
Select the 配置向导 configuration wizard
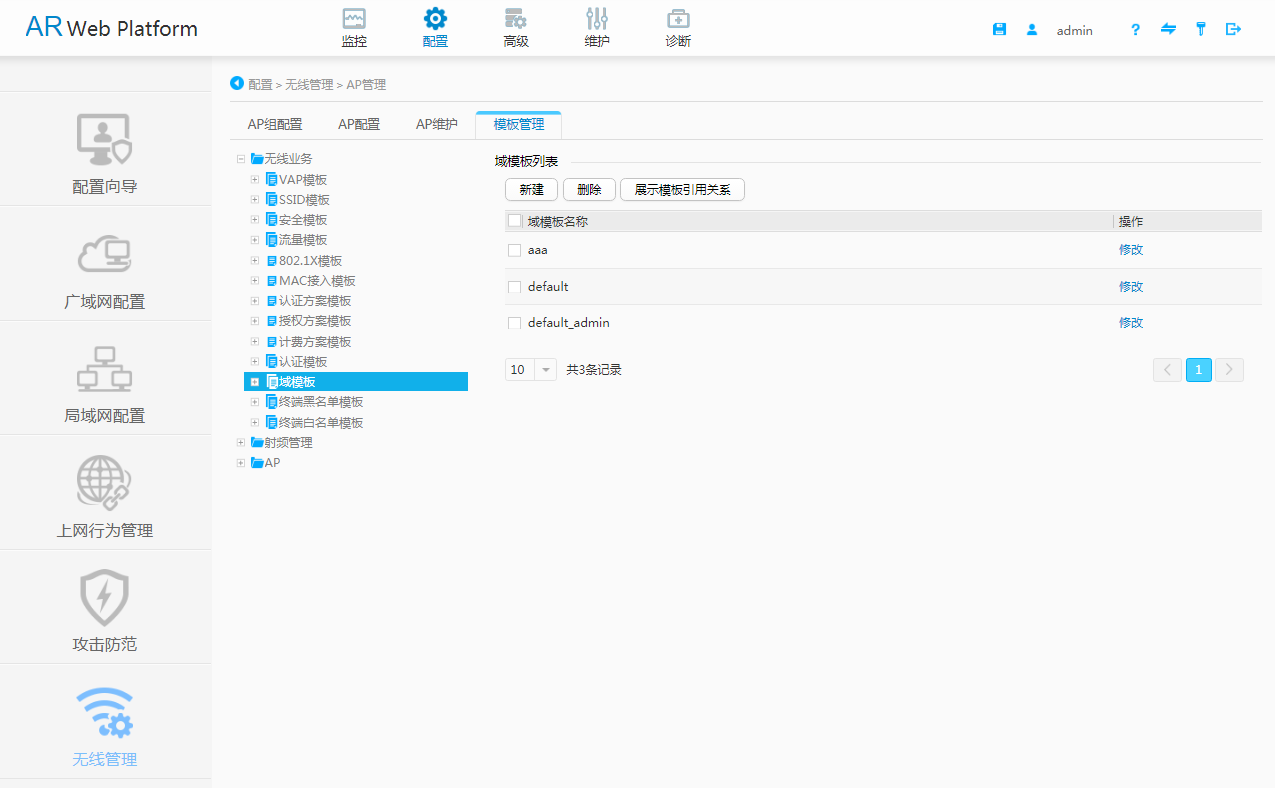[104, 152]
